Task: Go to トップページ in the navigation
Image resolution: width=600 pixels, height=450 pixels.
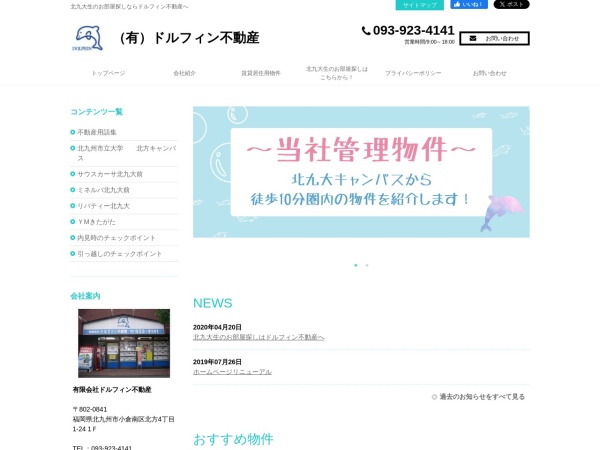Action: (108, 73)
